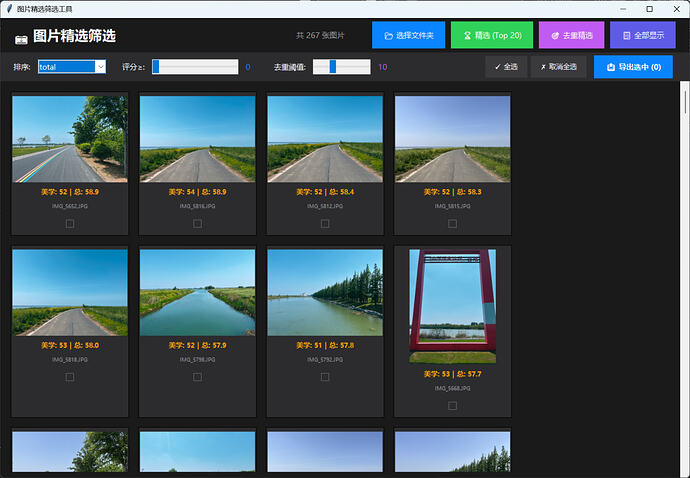Image resolution: width=690 pixels, height=478 pixels.
Task: Maximize the 图片精选筛选工具 window
Action: tap(650, 9)
